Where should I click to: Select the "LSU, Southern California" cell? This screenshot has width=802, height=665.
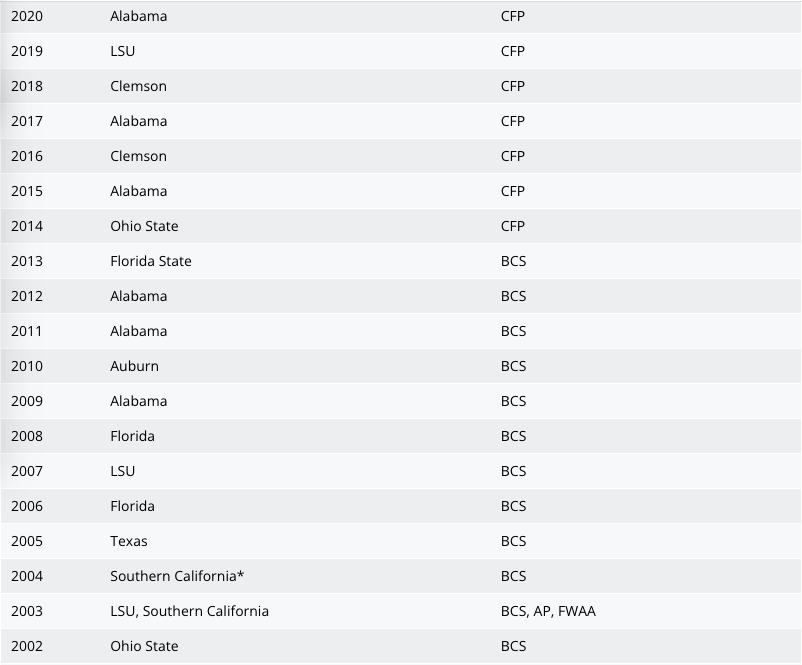click(x=189, y=611)
